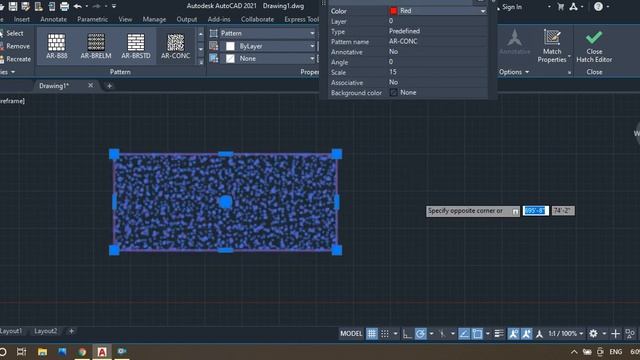Click the 74'-2" dynamic input field

click(x=563, y=211)
